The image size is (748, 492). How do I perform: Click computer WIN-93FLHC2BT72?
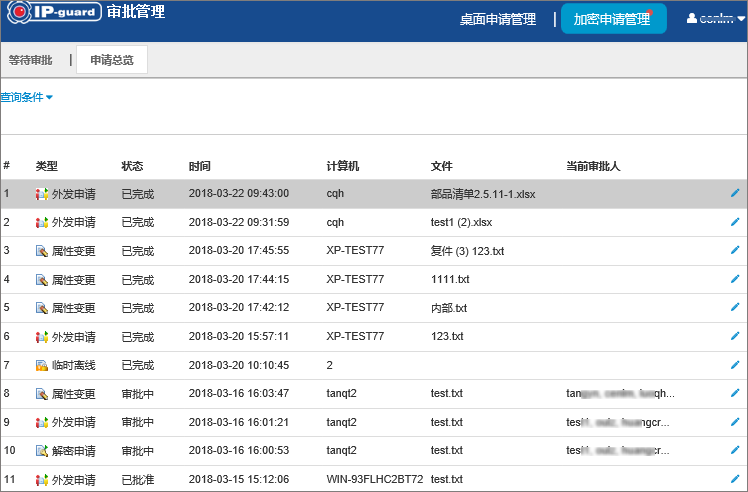click(x=374, y=479)
